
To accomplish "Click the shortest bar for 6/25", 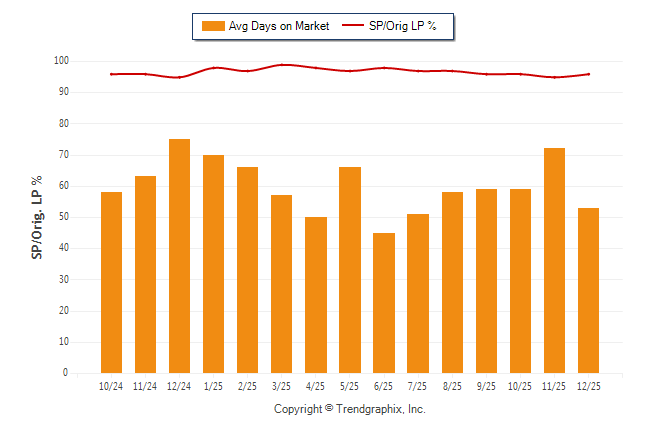I will tap(383, 303).
